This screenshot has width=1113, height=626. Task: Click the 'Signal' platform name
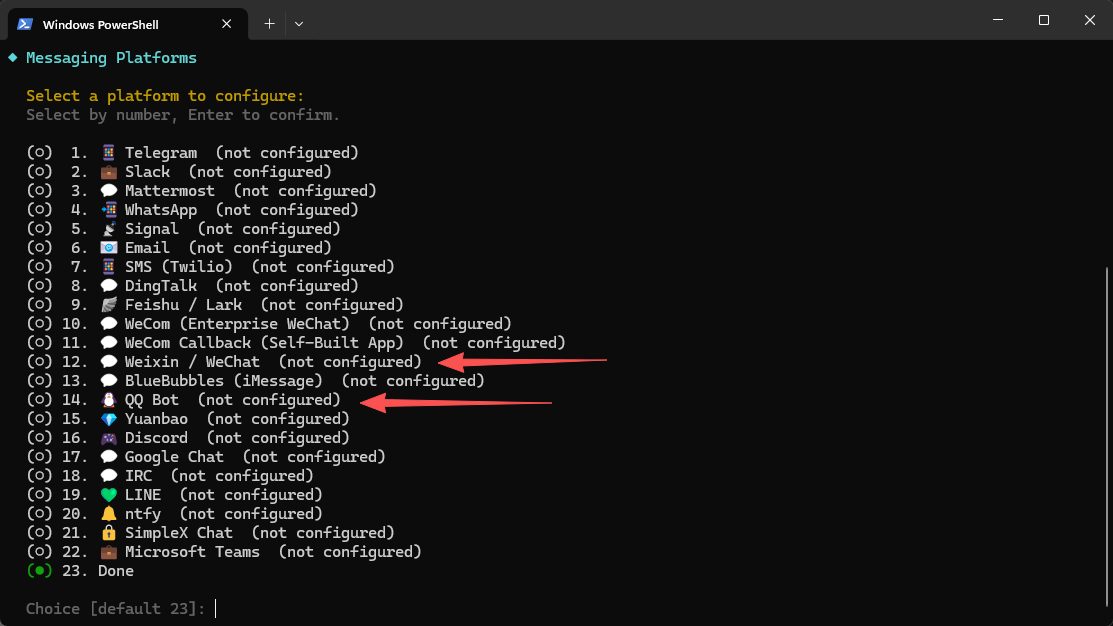152,229
